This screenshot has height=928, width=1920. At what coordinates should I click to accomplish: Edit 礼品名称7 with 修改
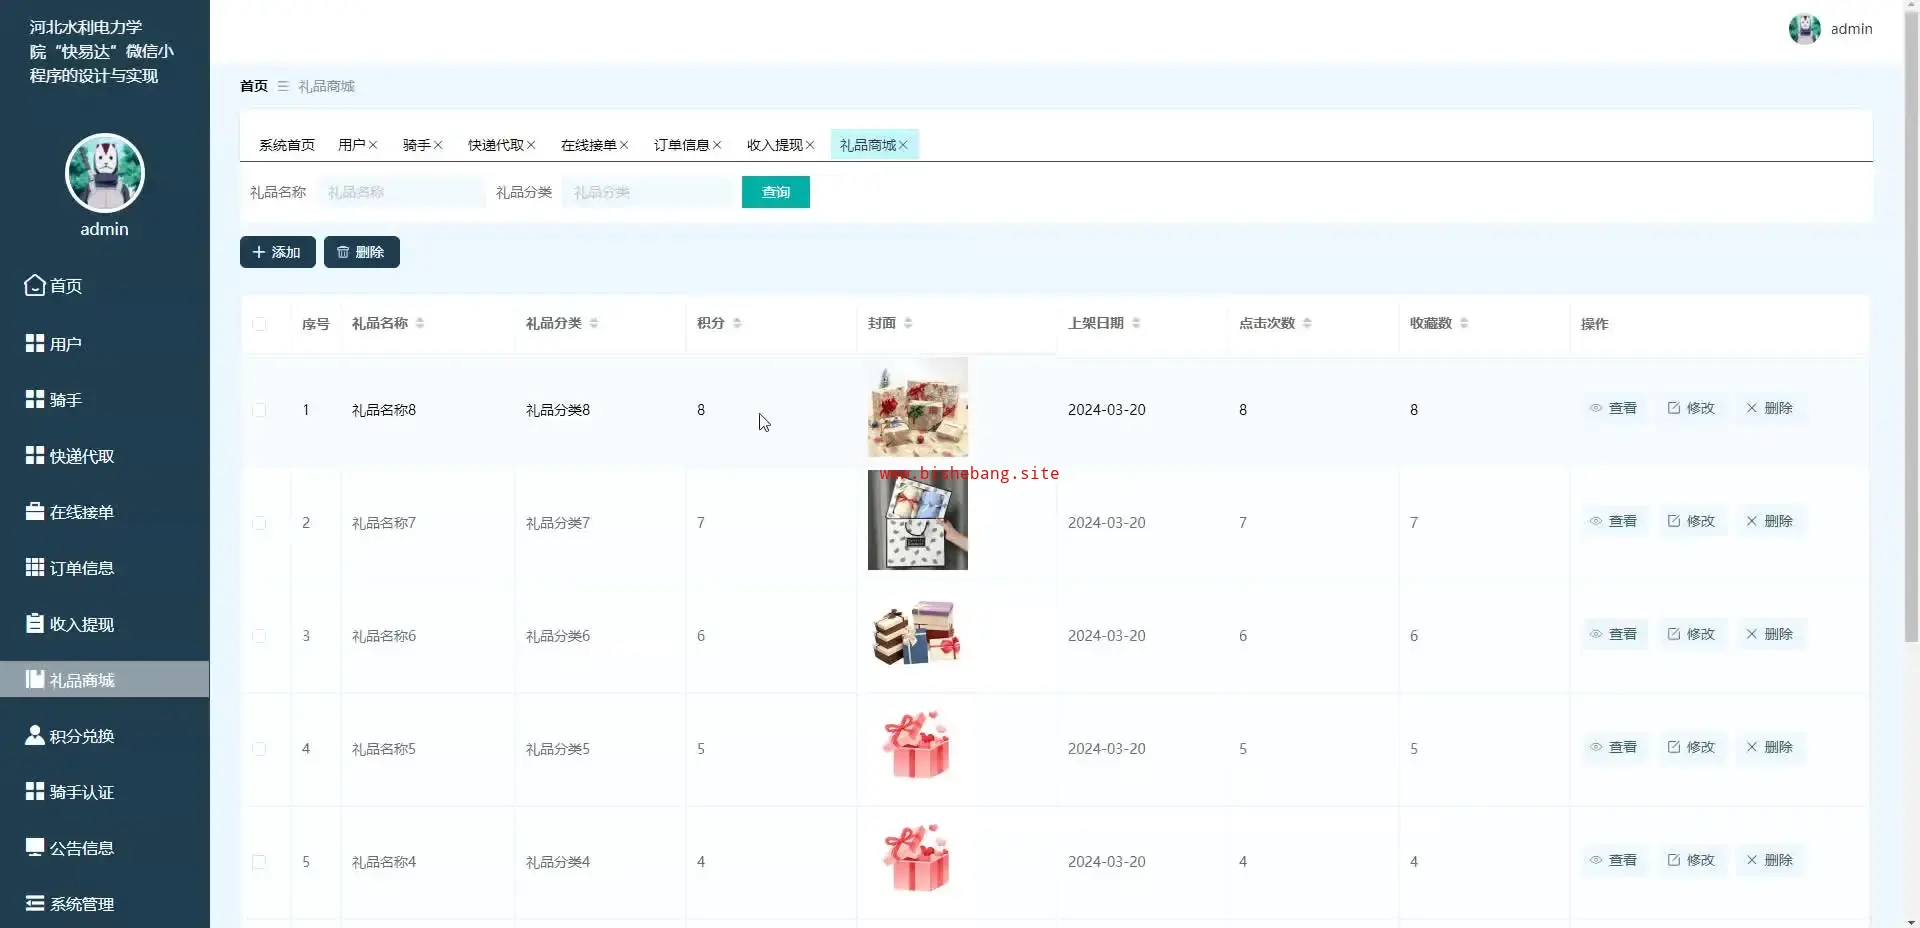pos(1691,521)
